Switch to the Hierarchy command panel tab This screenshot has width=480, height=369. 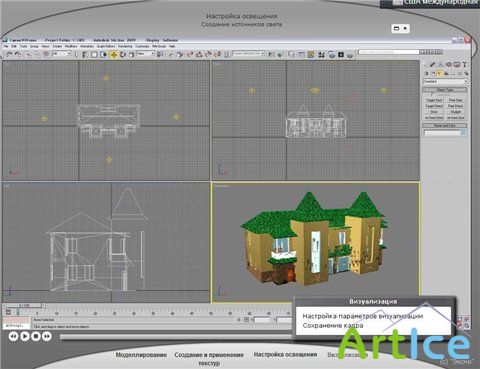pos(441,64)
